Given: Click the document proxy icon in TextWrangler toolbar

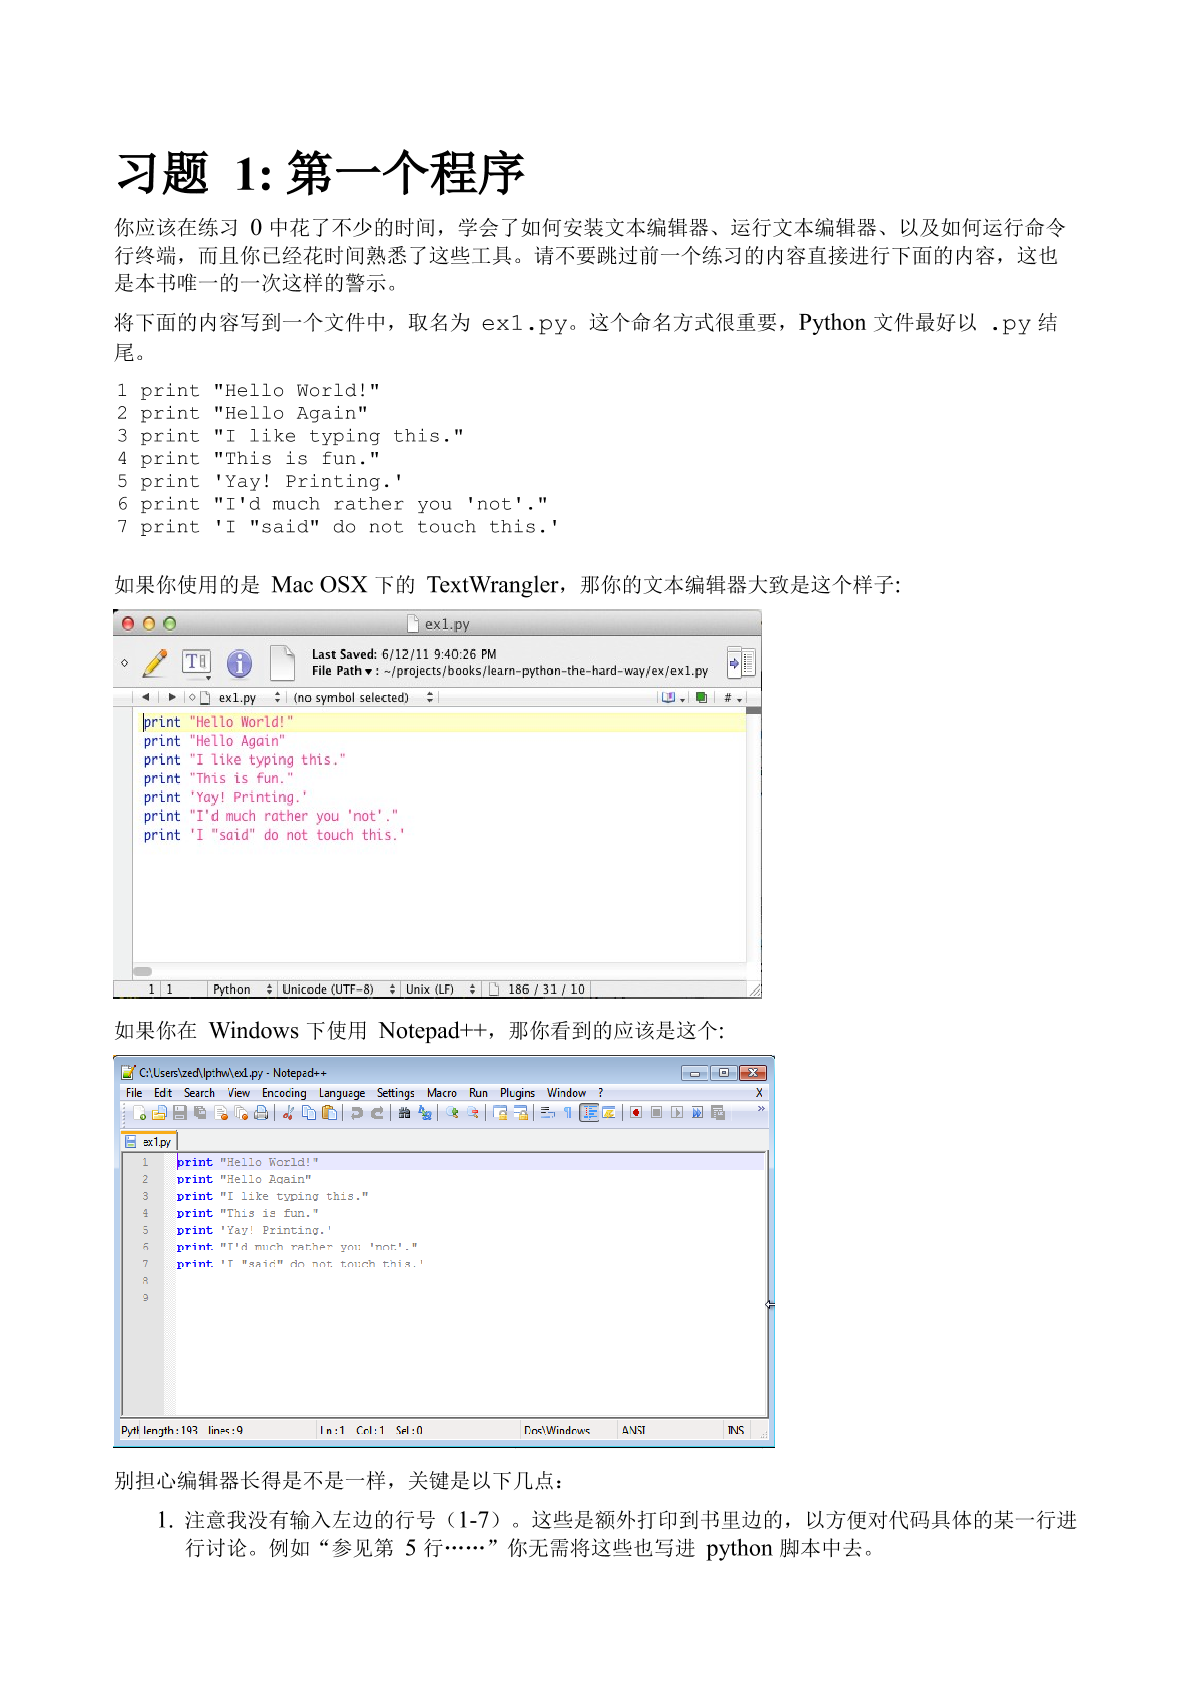Looking at the screenshot, I should [283, 663].
